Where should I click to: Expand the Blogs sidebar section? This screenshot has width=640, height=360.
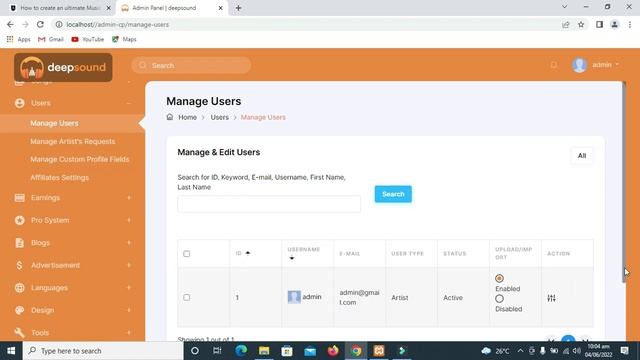tap(129, 243)
